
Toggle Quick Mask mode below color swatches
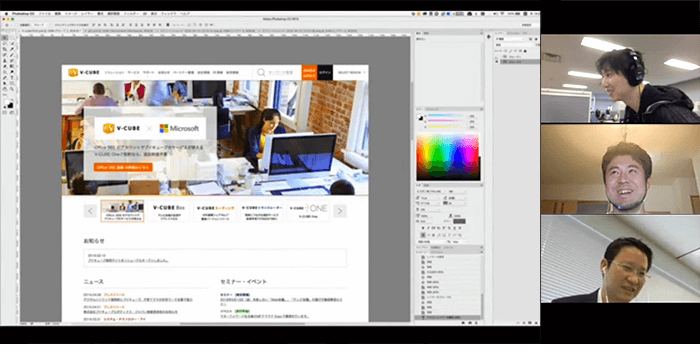[x=4, y=112]
